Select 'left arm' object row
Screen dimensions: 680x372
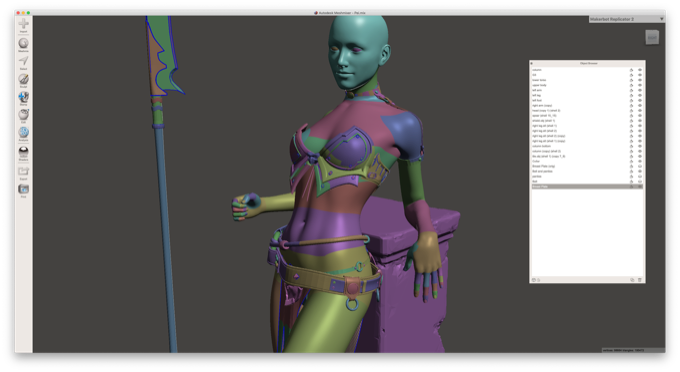587,90
